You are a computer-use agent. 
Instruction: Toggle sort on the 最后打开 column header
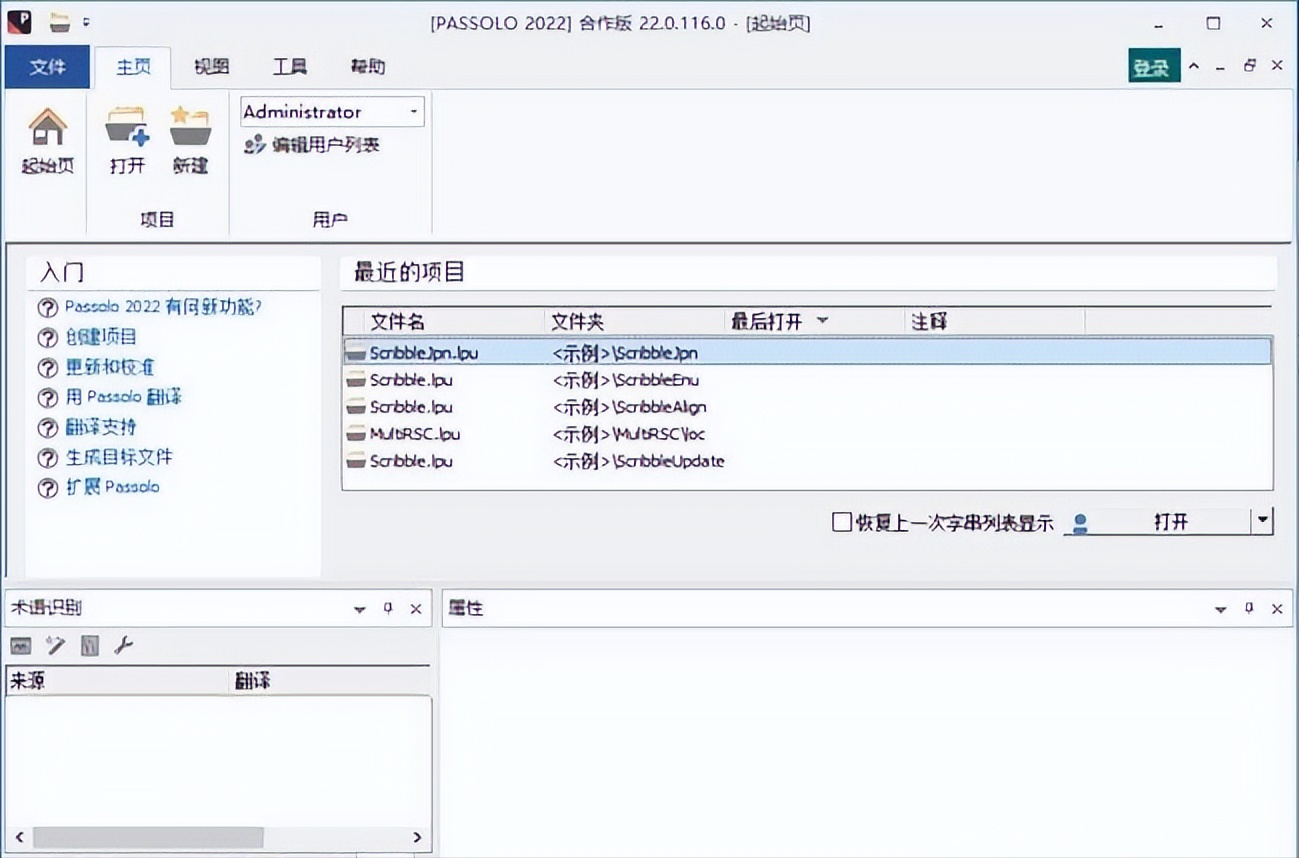813,321
